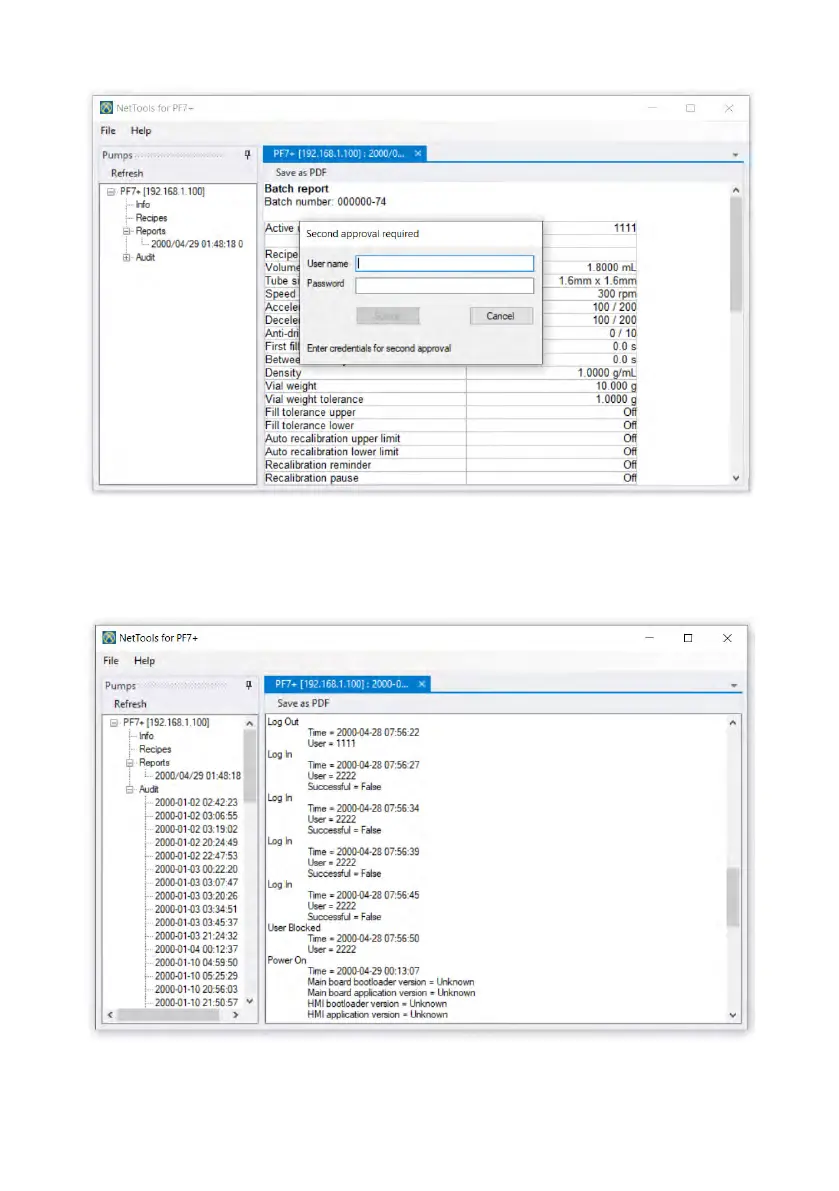Image resolution: width=839 pixels, height=1191 pixels.
Task: Select audit entry 2000-01-02 20:24:49
Action: 196,842
